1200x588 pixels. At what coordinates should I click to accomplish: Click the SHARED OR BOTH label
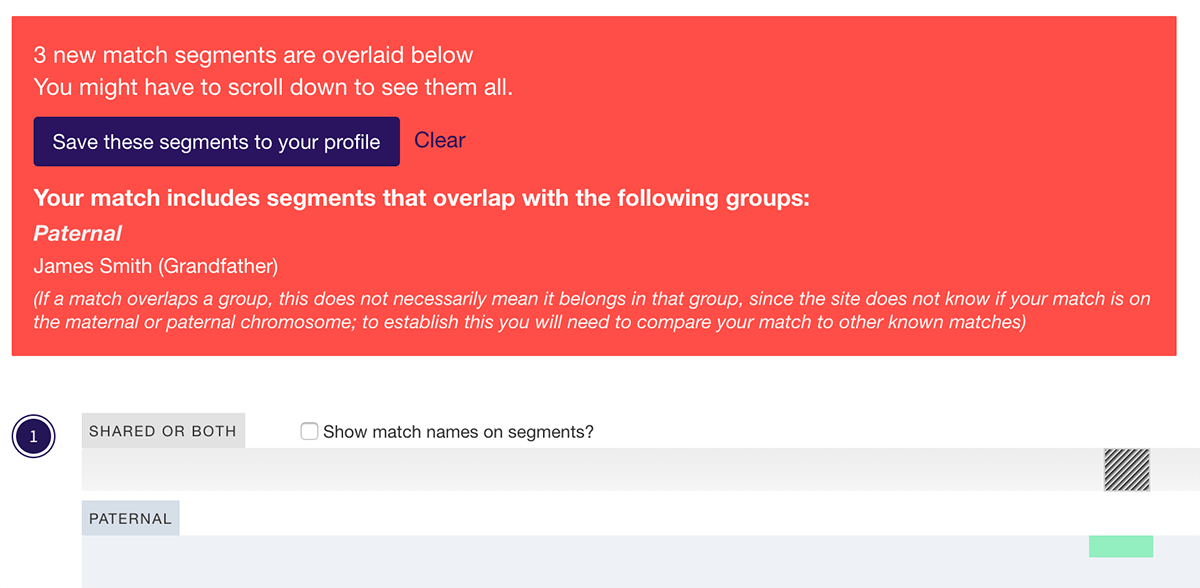163,431
